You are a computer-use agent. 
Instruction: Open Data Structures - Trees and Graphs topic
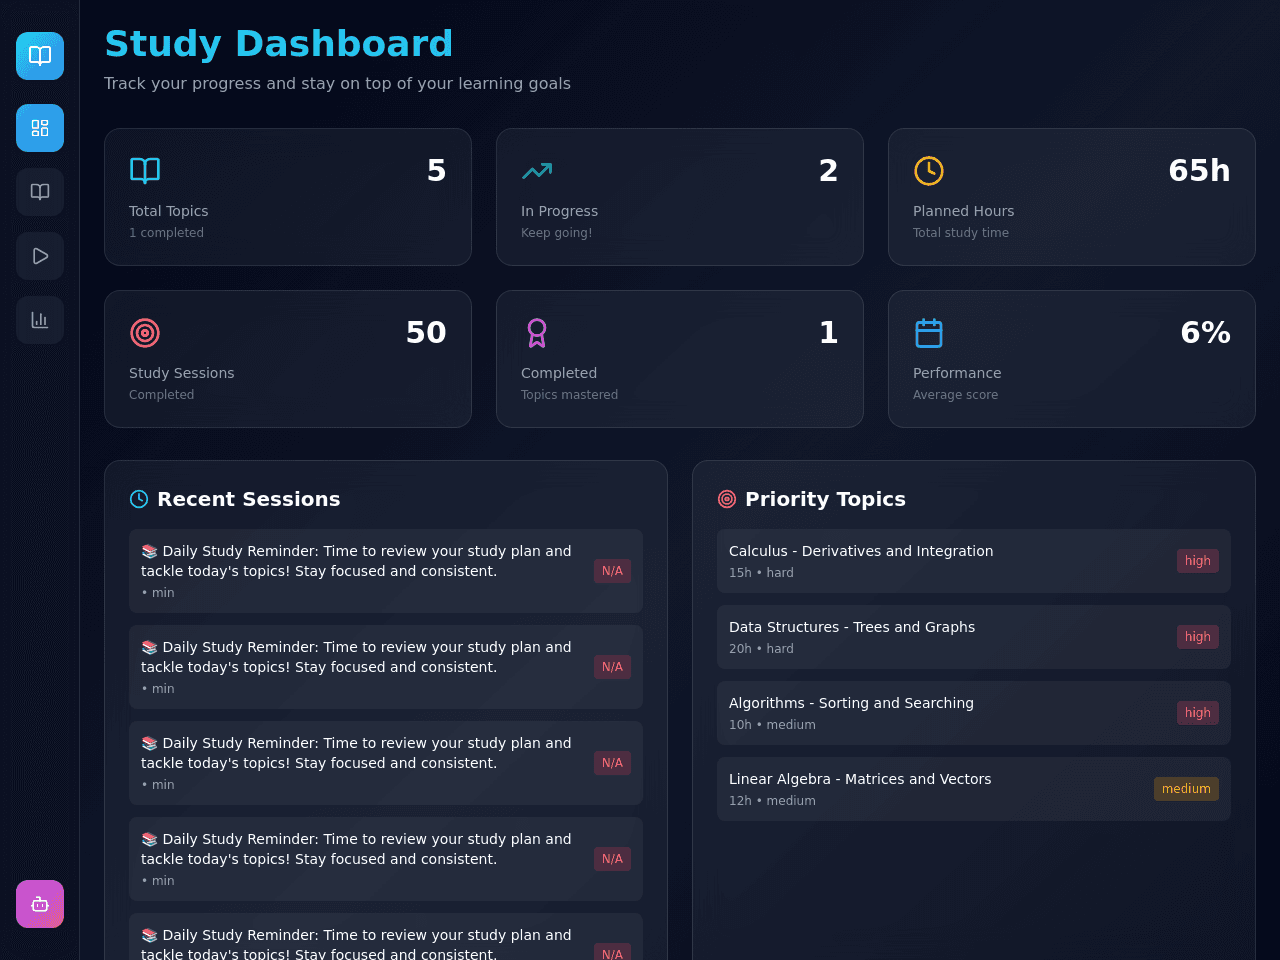[974, 637]
